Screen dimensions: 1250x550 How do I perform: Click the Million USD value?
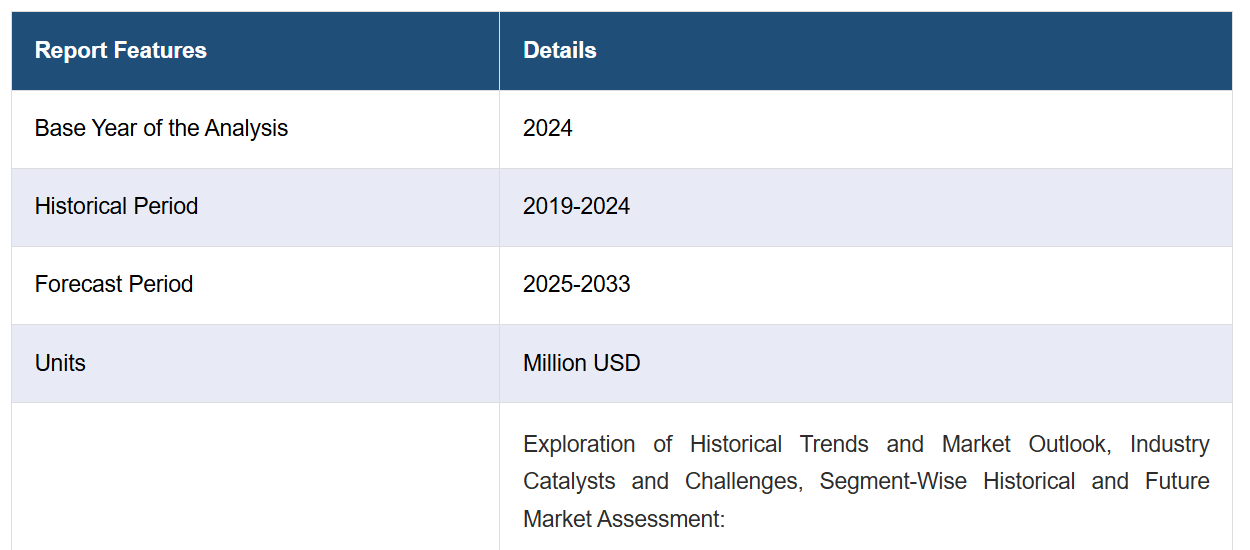click(x=582, y=363)
